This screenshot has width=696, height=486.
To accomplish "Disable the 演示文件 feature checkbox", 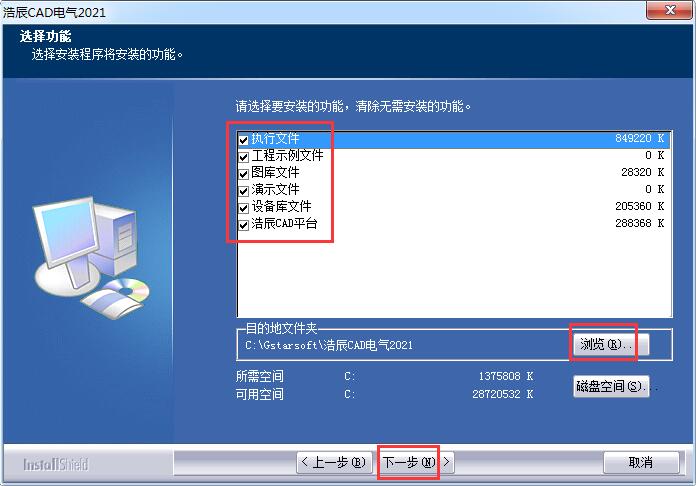I will click(243, 191).
